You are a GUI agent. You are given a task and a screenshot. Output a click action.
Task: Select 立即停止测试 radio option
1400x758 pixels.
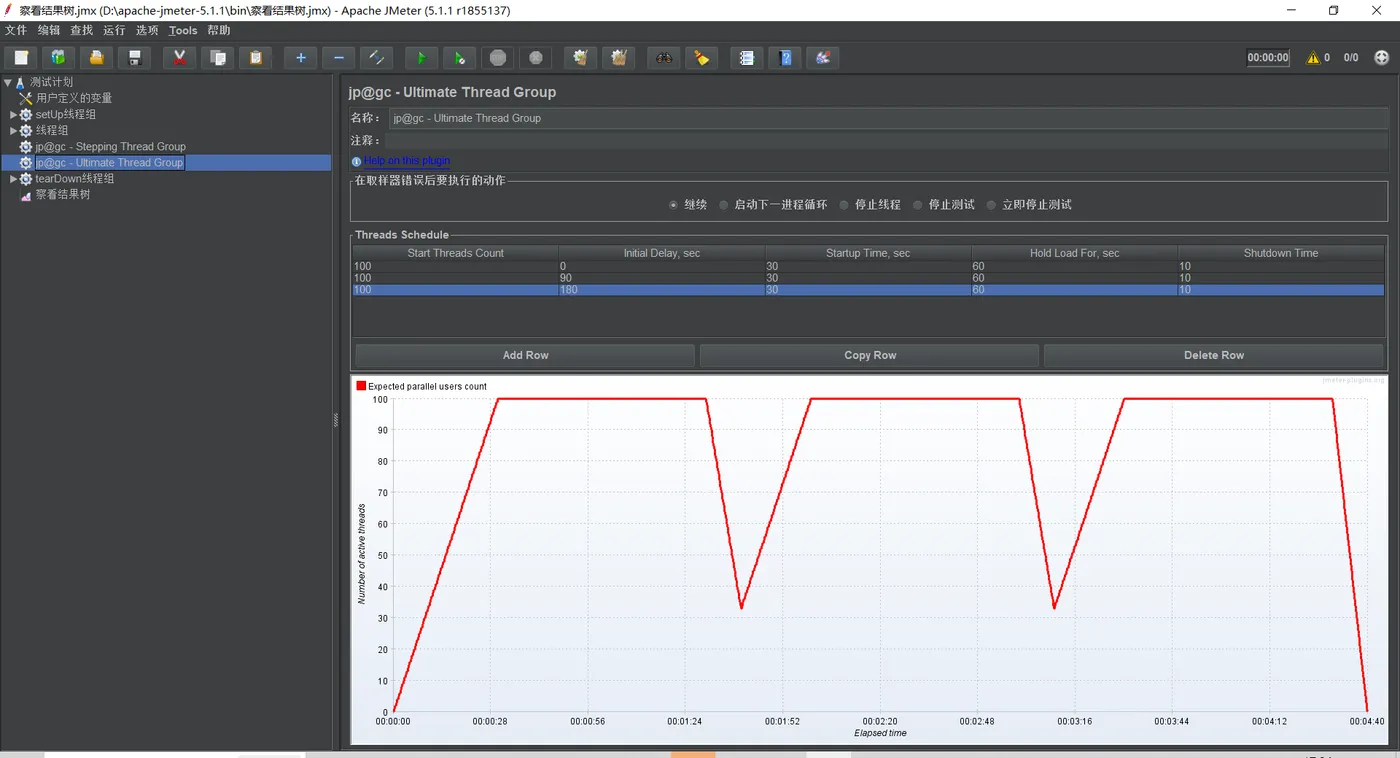(x=992, y=205)
